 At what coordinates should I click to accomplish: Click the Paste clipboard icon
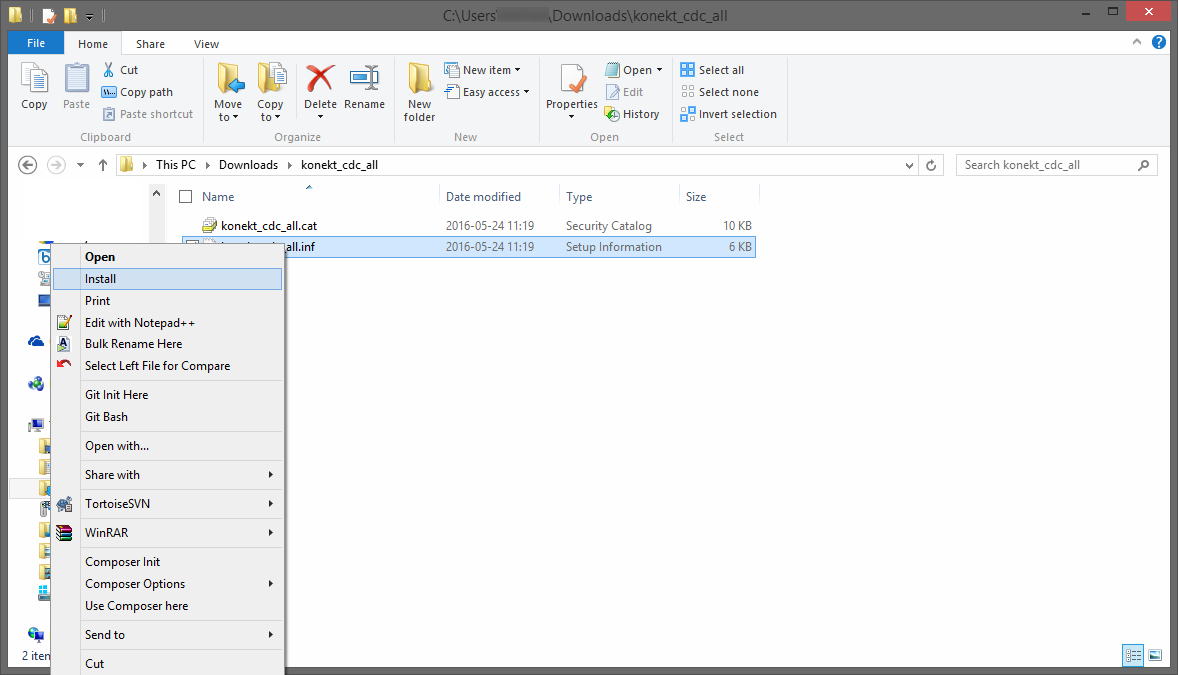click(x=76, y=79)
